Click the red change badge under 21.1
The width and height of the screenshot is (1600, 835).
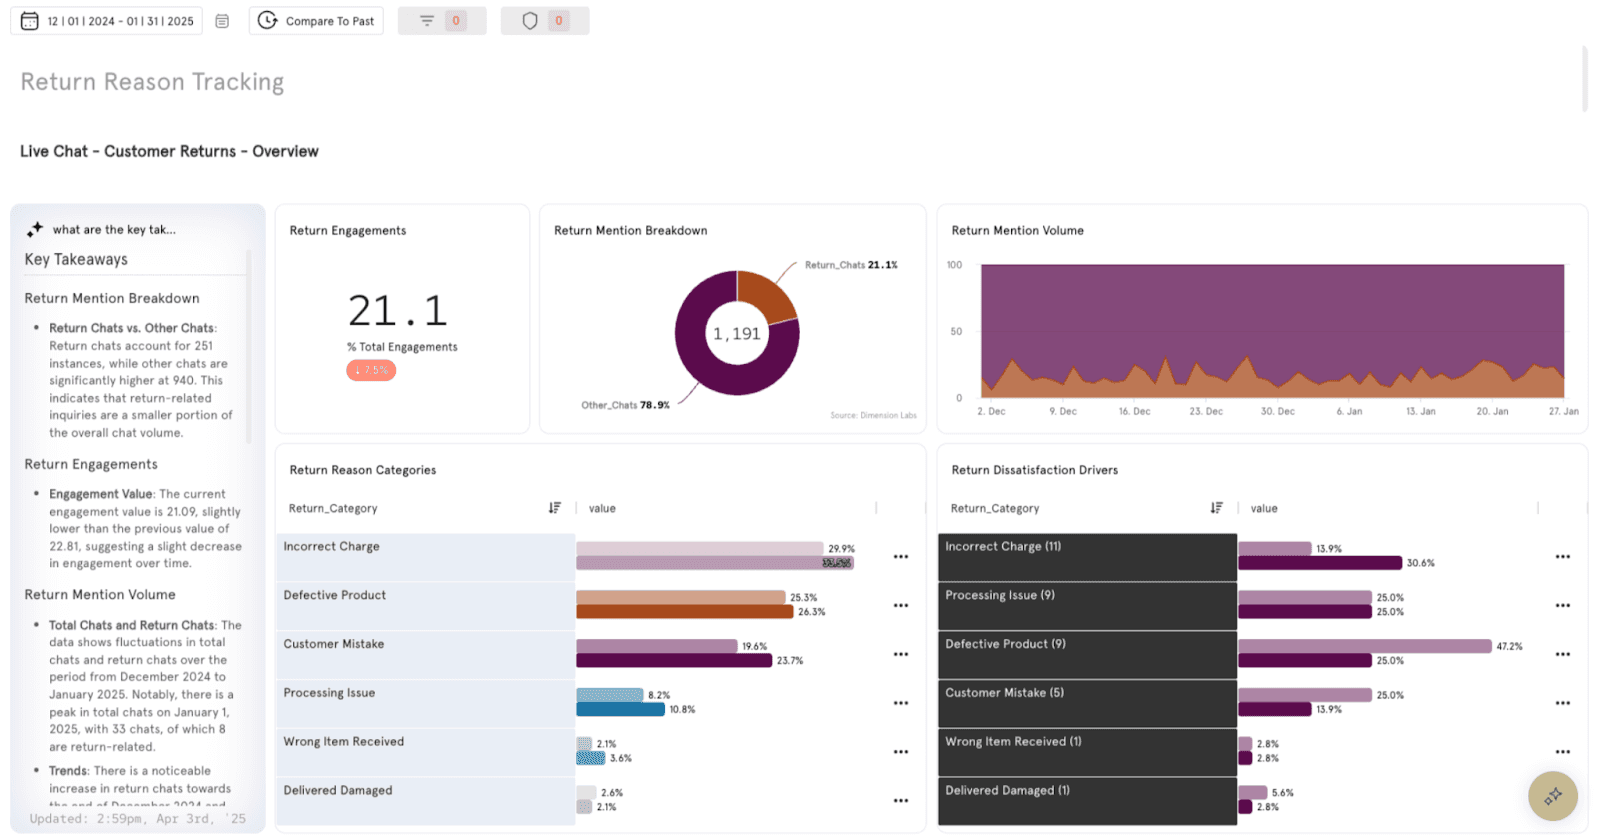[x=371, y=370]
